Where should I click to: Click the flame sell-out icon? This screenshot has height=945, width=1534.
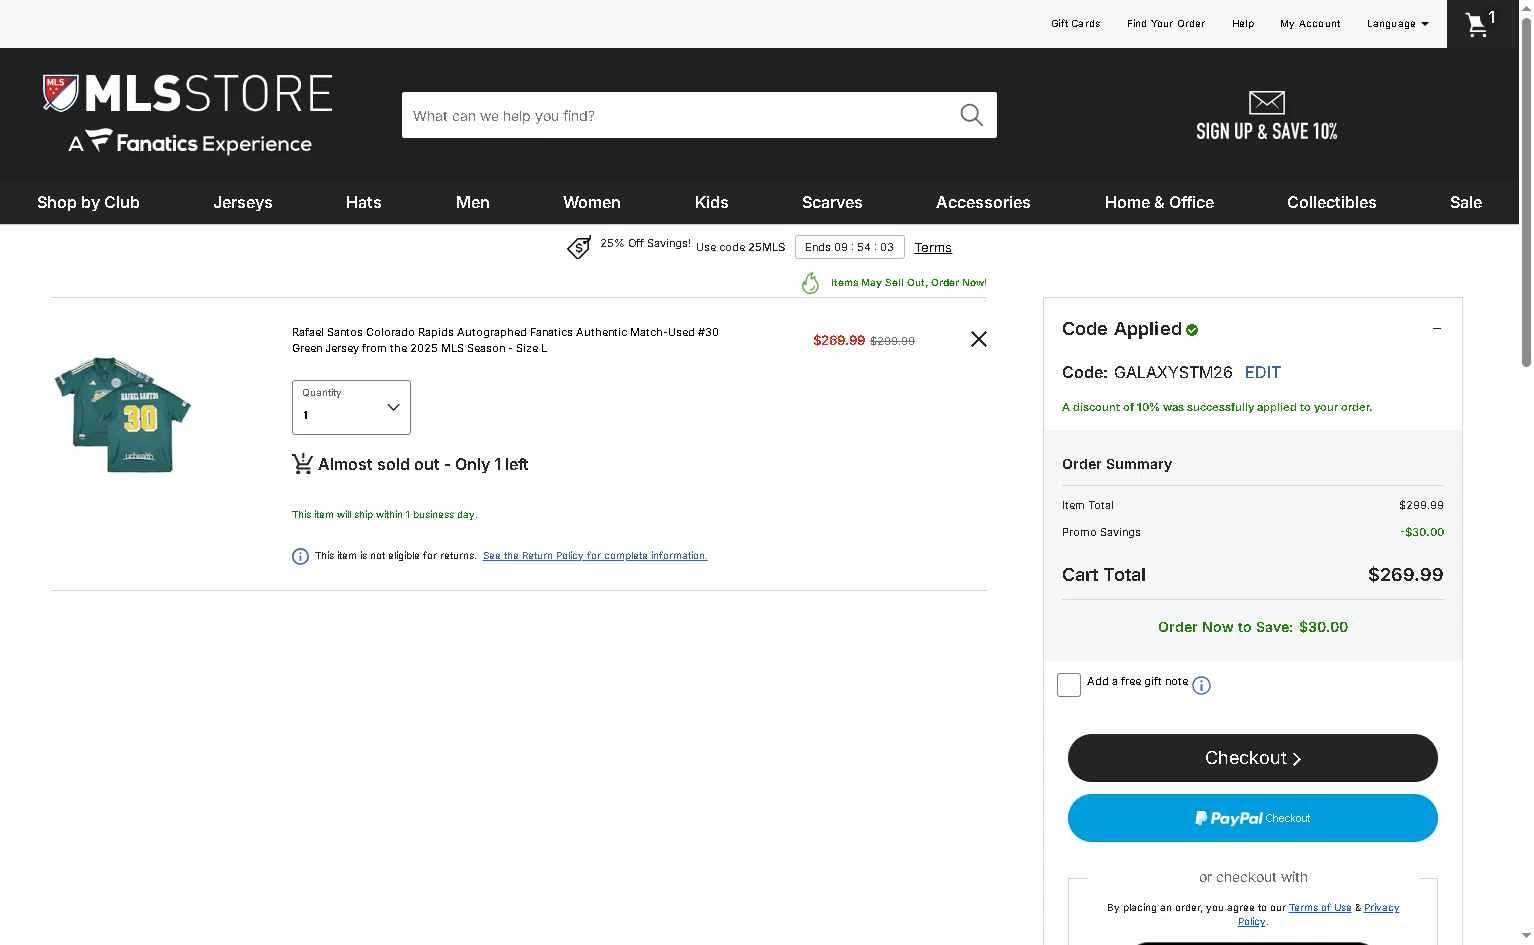click(810, 283)
